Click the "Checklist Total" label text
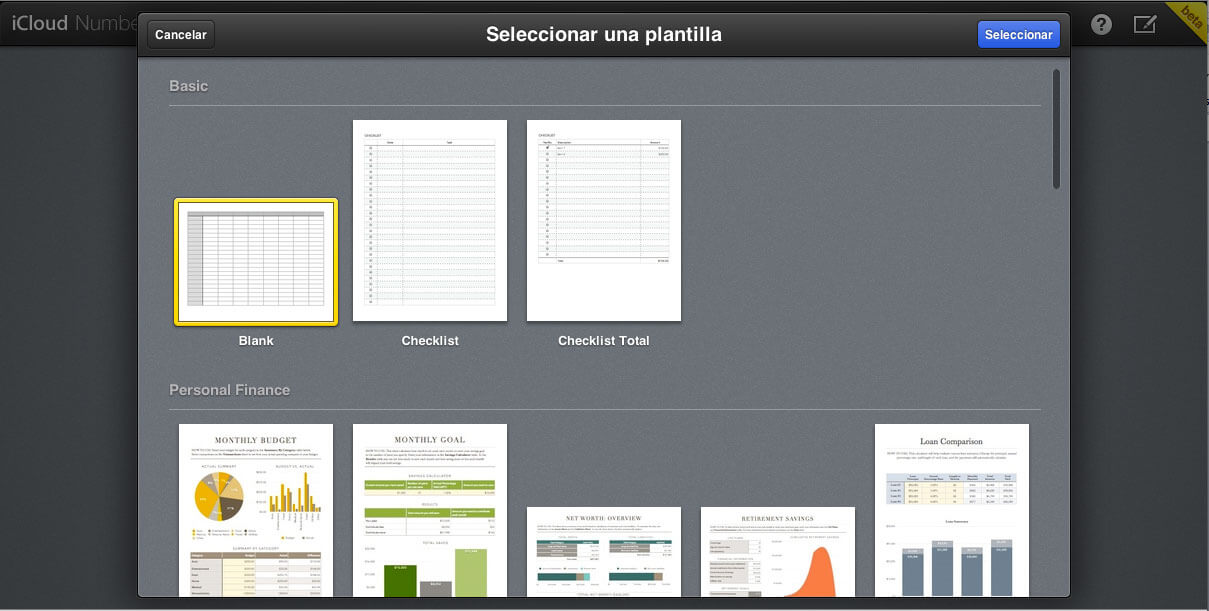This screenshot has width=1209, height=611. [604, 341]
